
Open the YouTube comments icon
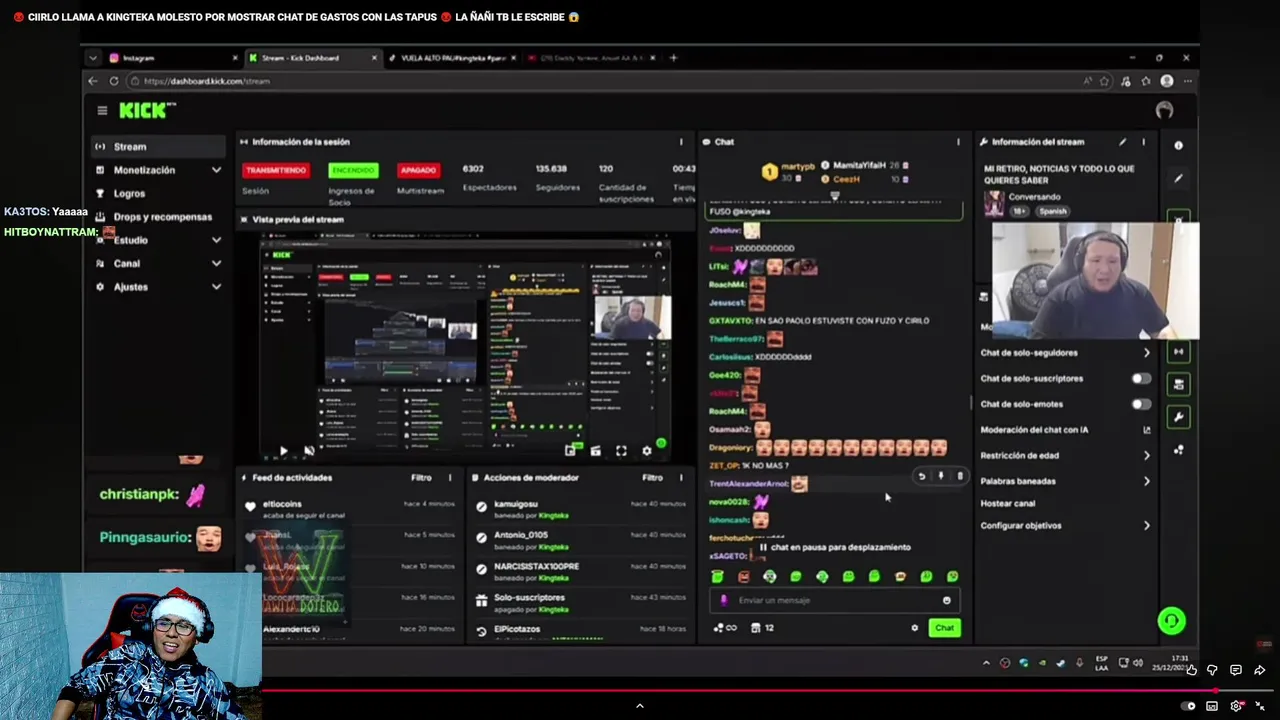[x=1235, y=670]
